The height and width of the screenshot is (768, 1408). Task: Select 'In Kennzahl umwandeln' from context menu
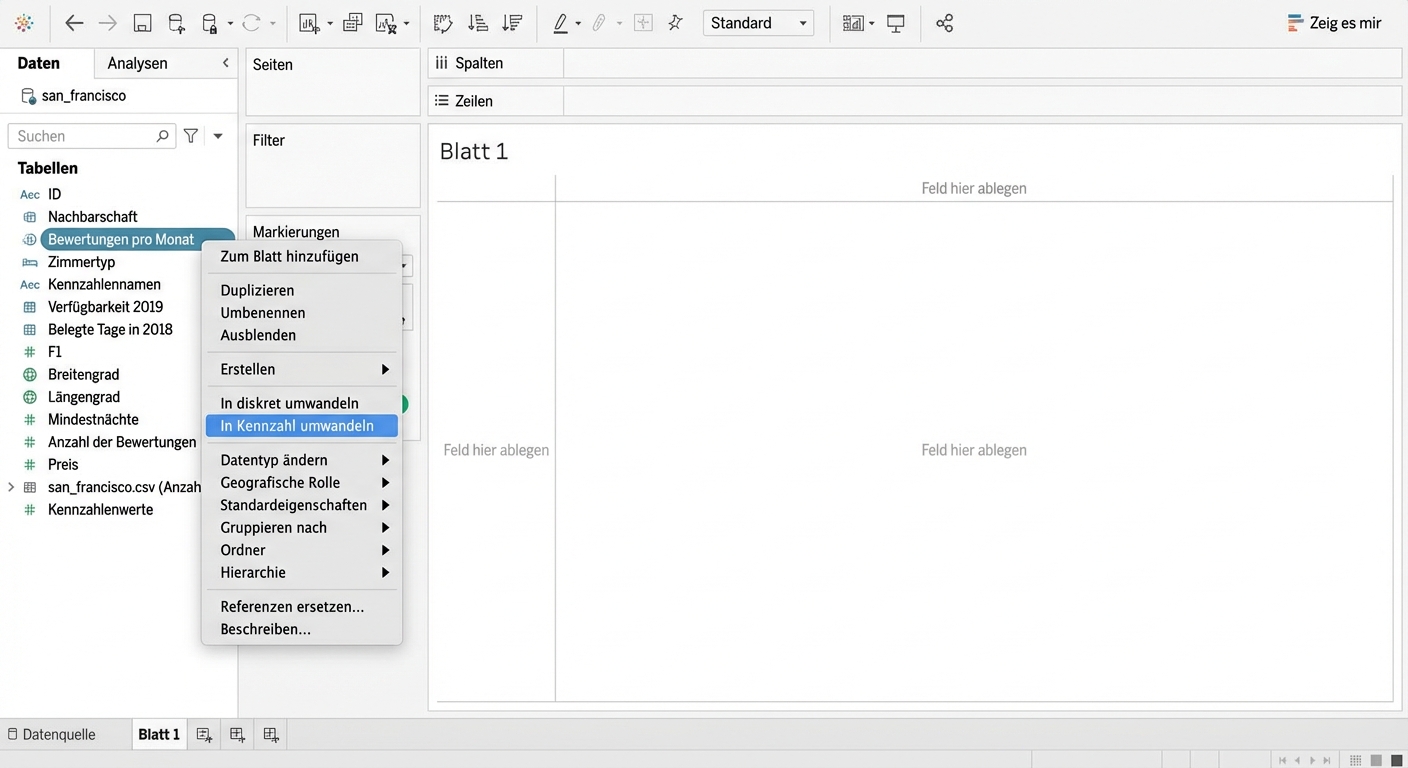[298, 426]
